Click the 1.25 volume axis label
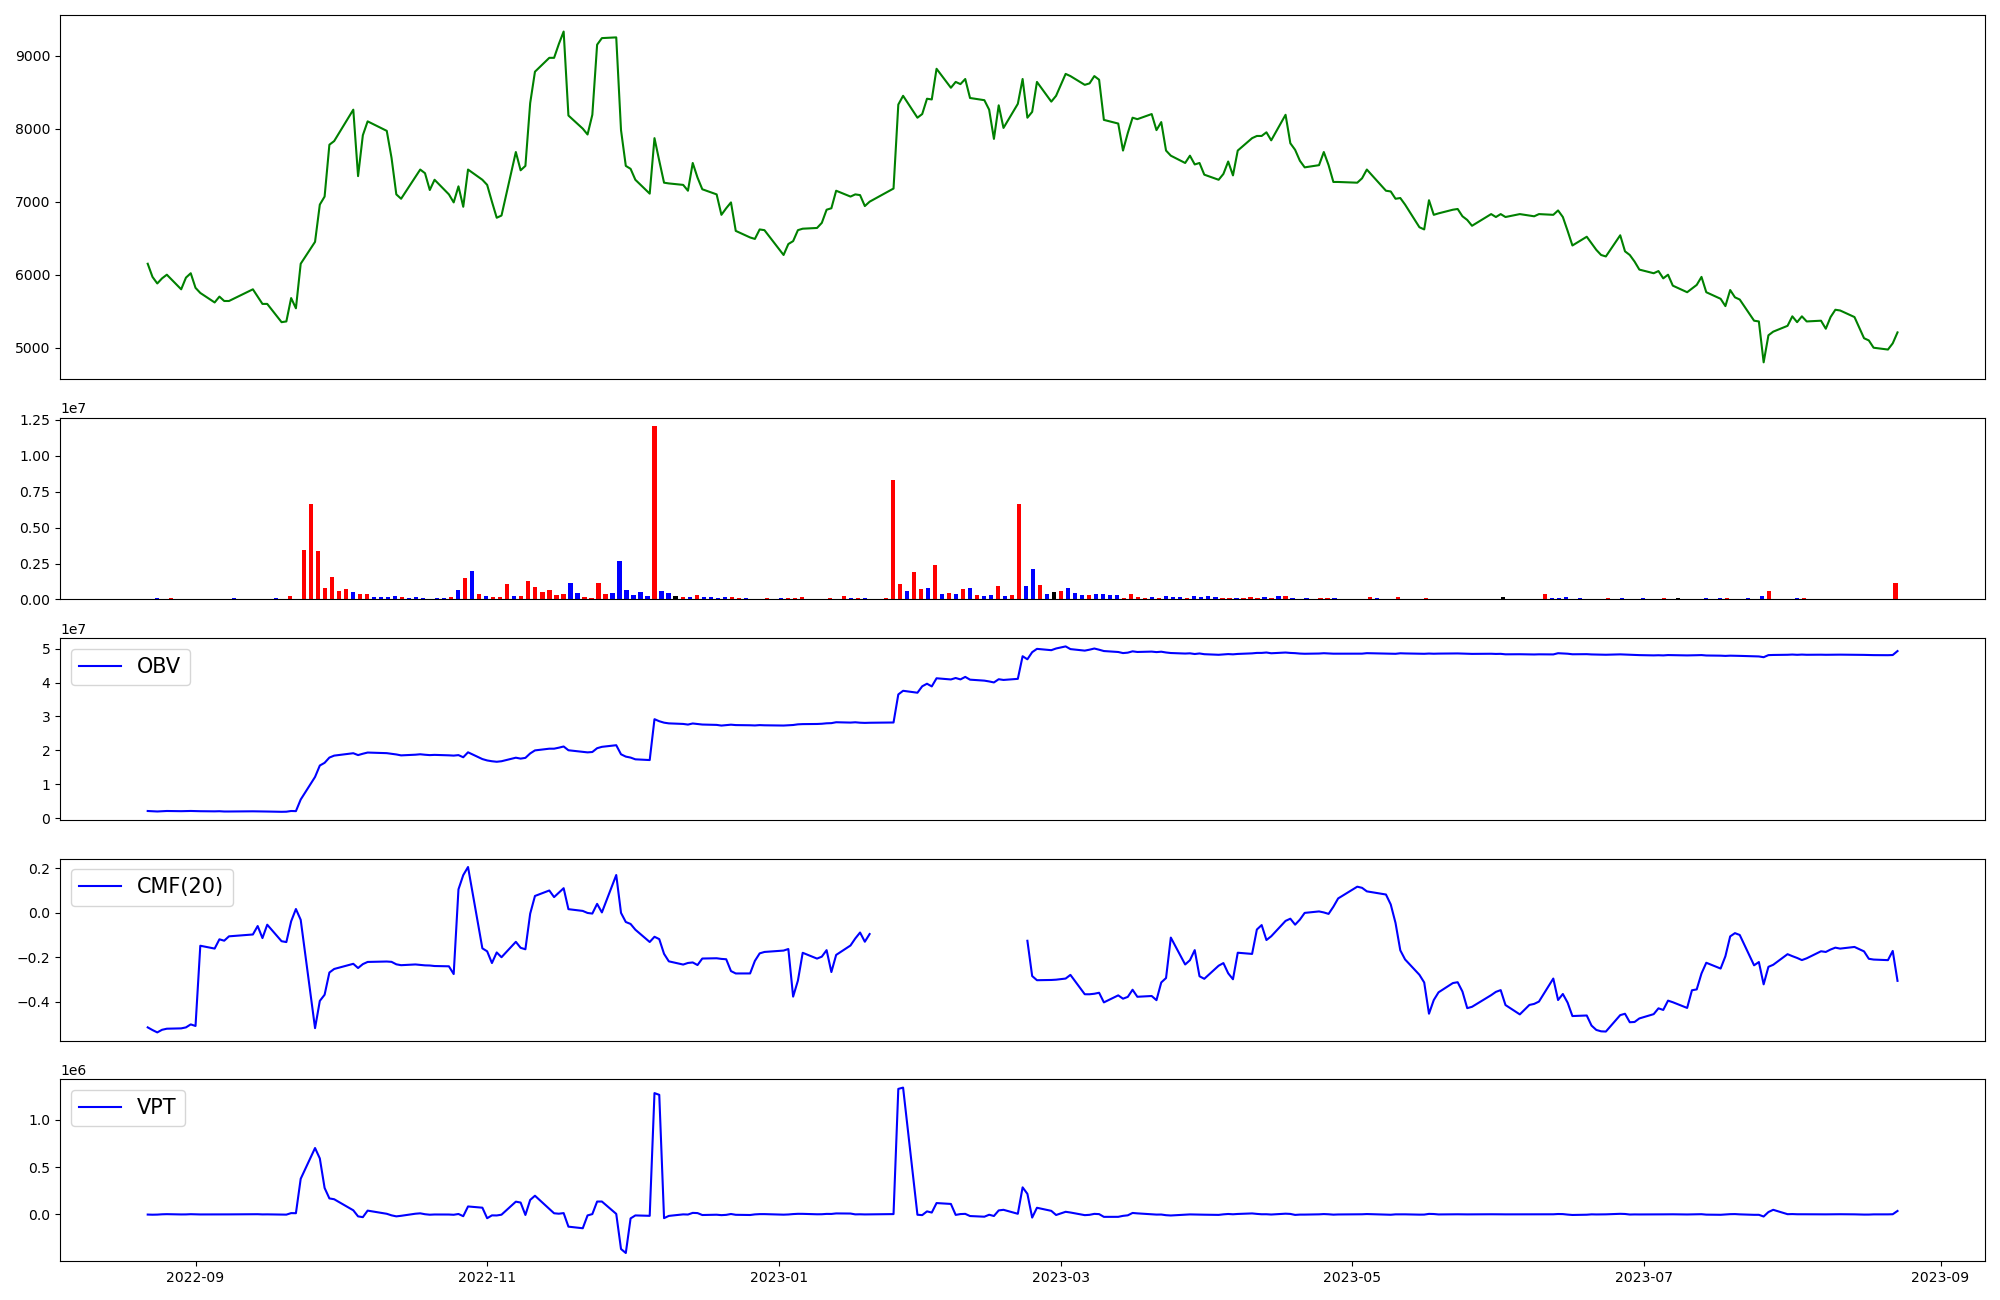 [34, 421]
